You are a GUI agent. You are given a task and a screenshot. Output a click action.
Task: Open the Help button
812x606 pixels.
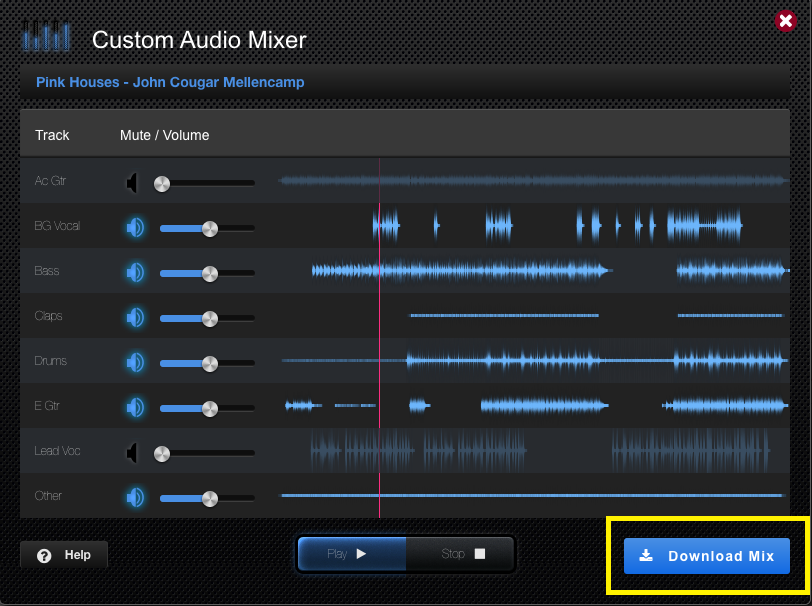(64, 555)
